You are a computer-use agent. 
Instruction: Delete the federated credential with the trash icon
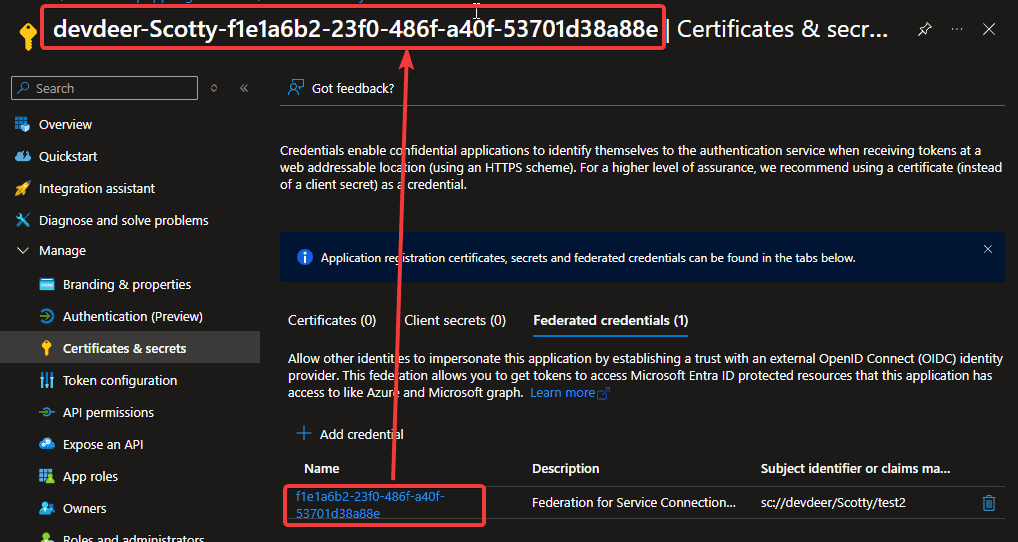(989, 503)
